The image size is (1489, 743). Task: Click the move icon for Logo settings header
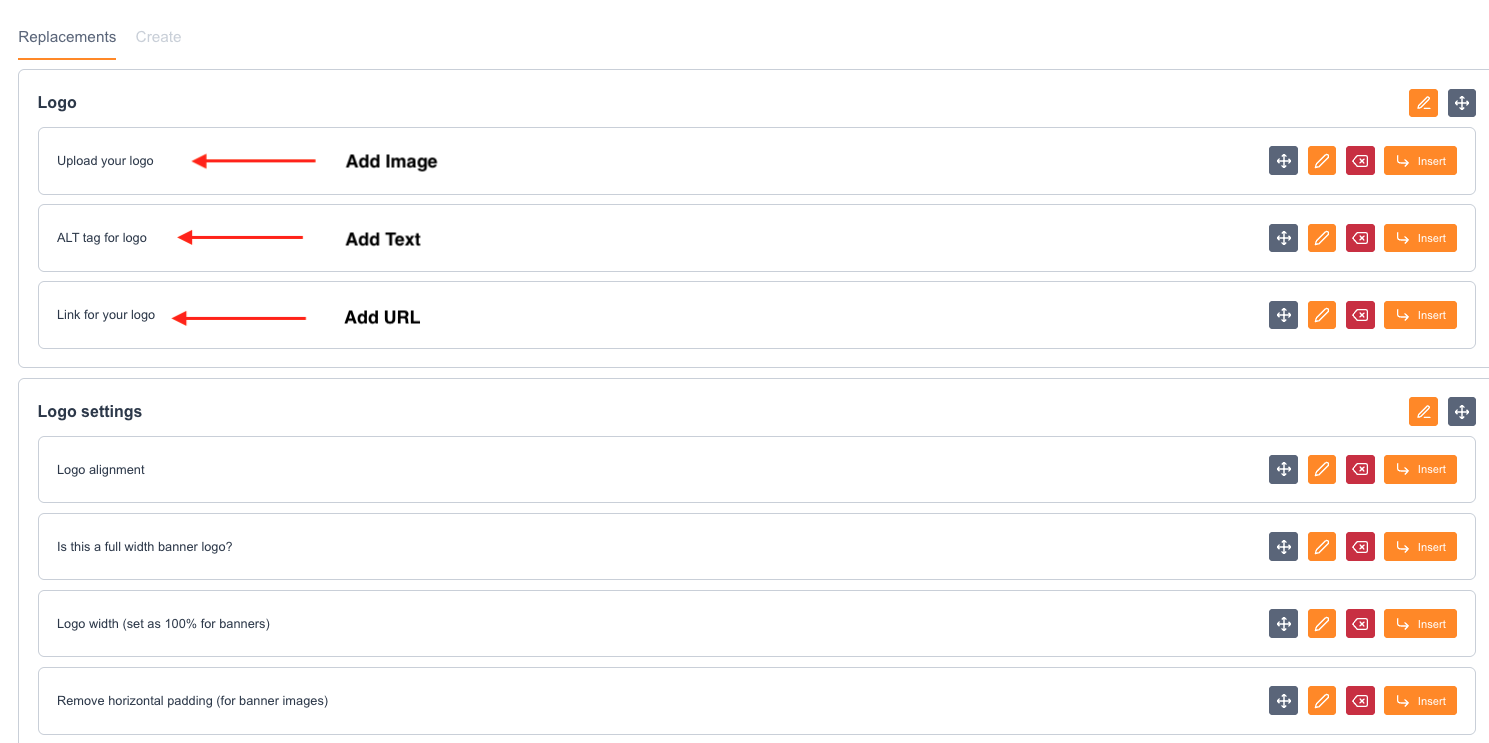(1461, 411)
